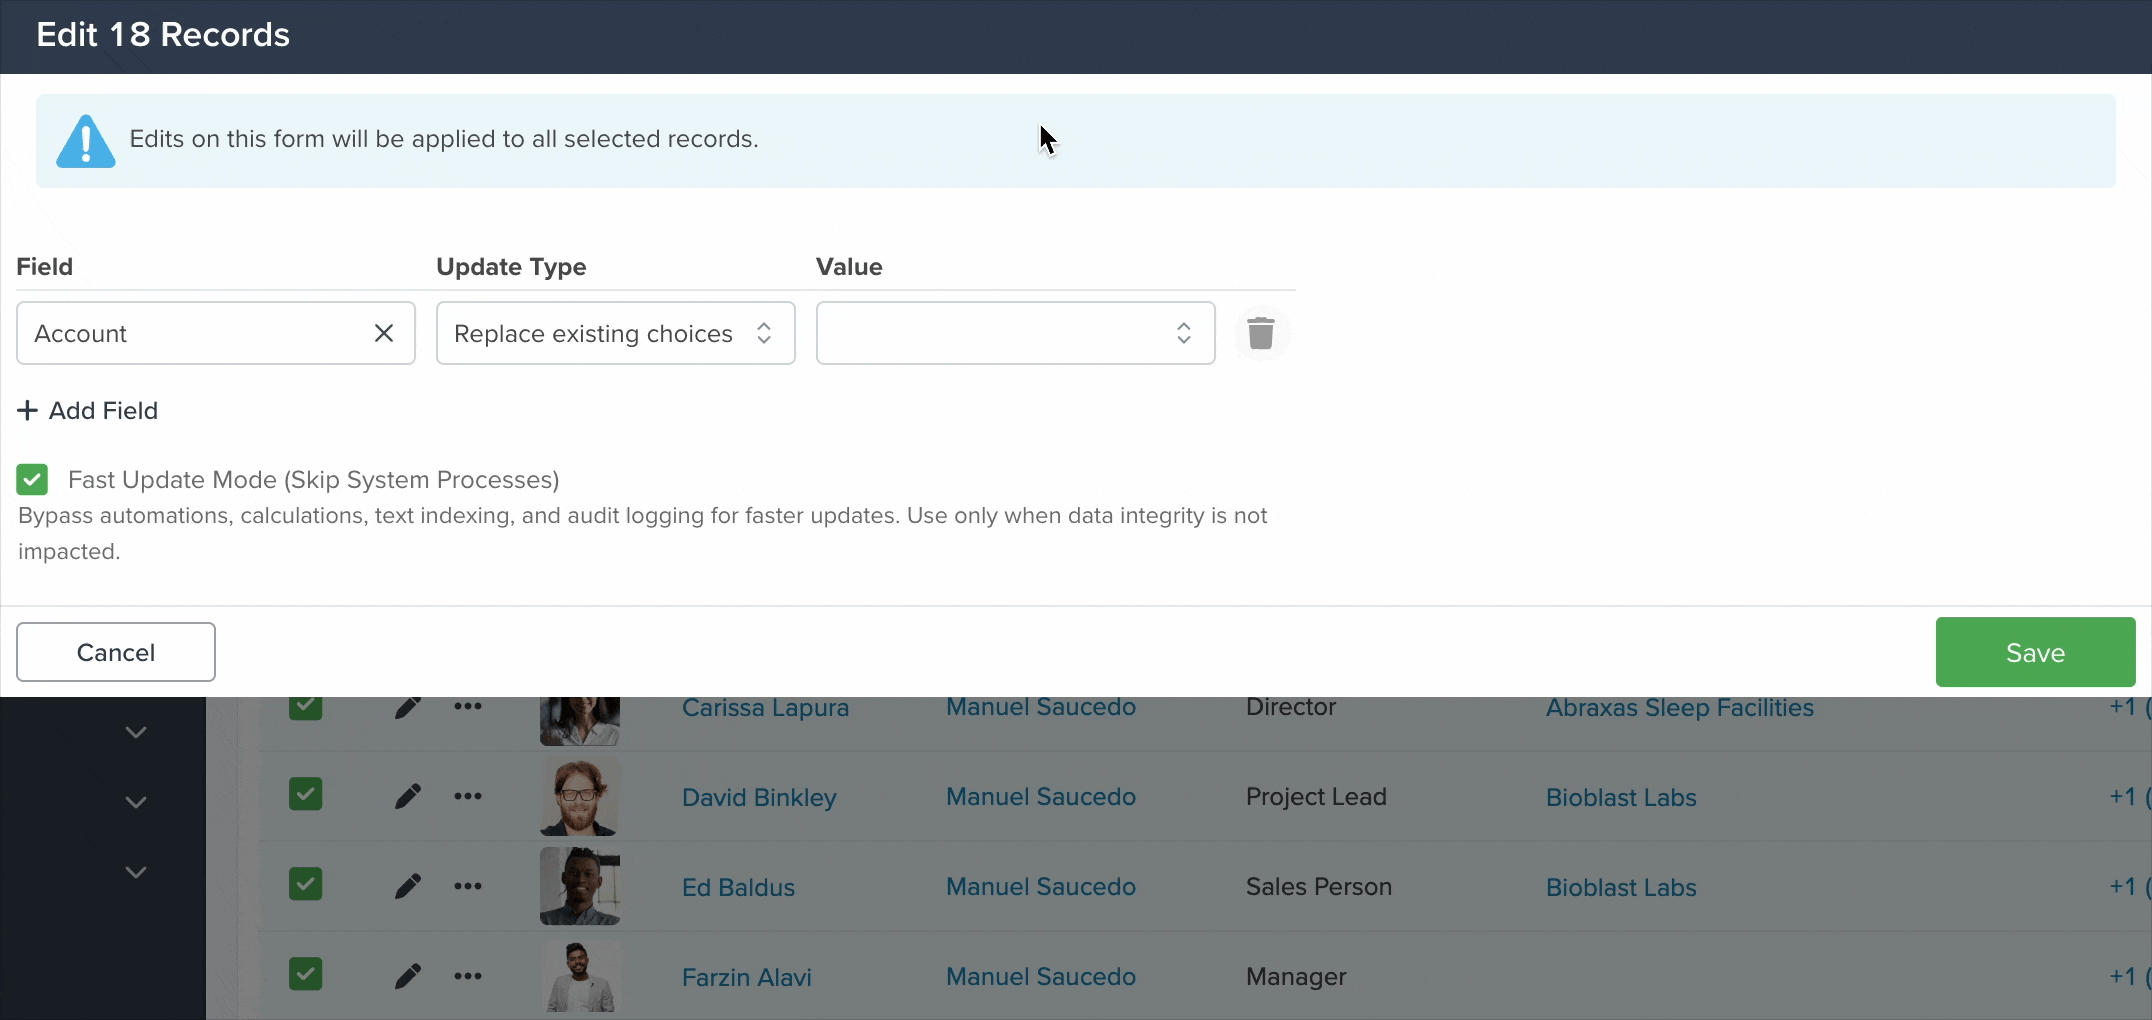2152x1020 pixels.
Task: Expand the topmost sidebar chevron
Action: coord(136,733)
